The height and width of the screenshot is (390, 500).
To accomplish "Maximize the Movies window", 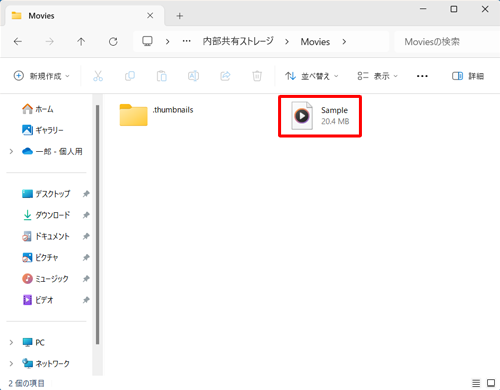I will click(454, 9).
